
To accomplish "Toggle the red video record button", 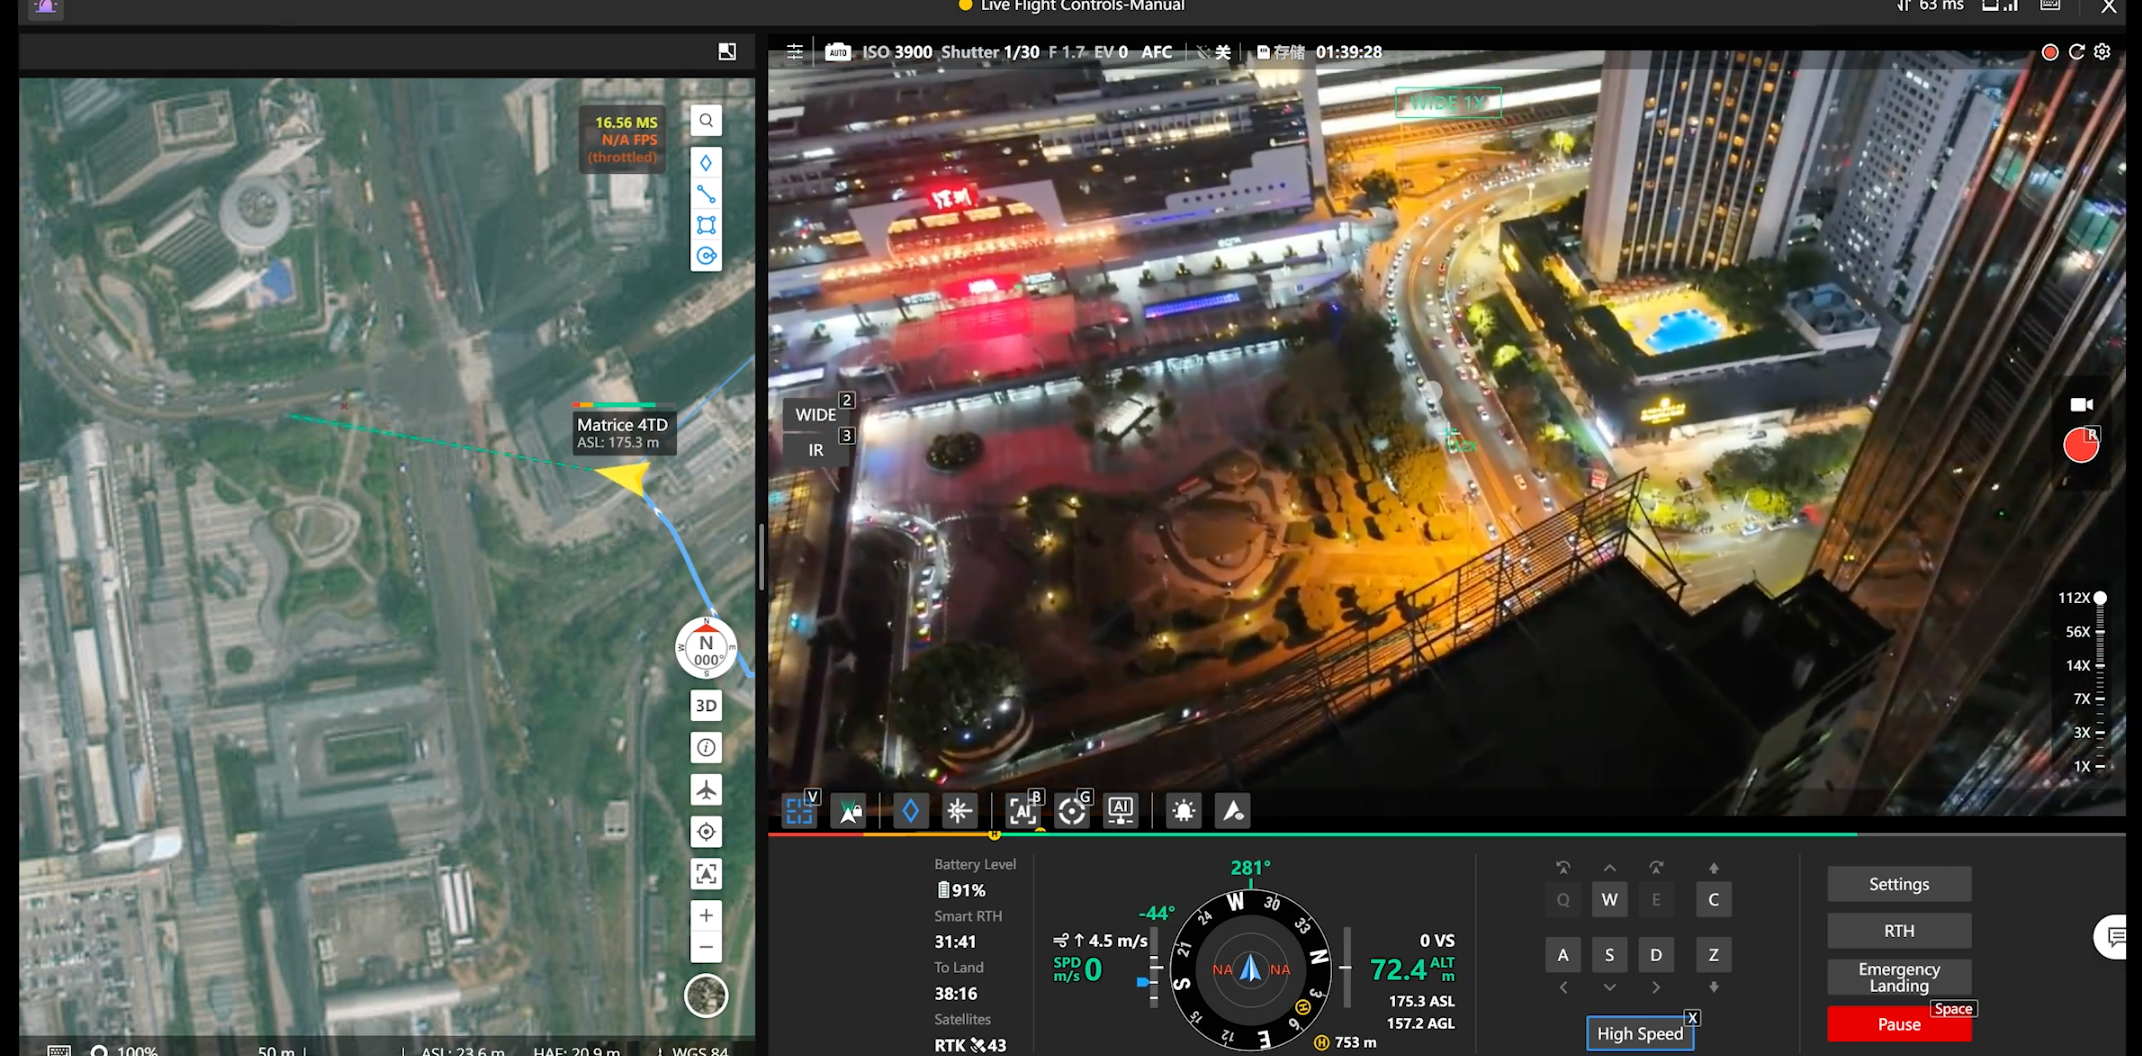I will coord(2081,446).
